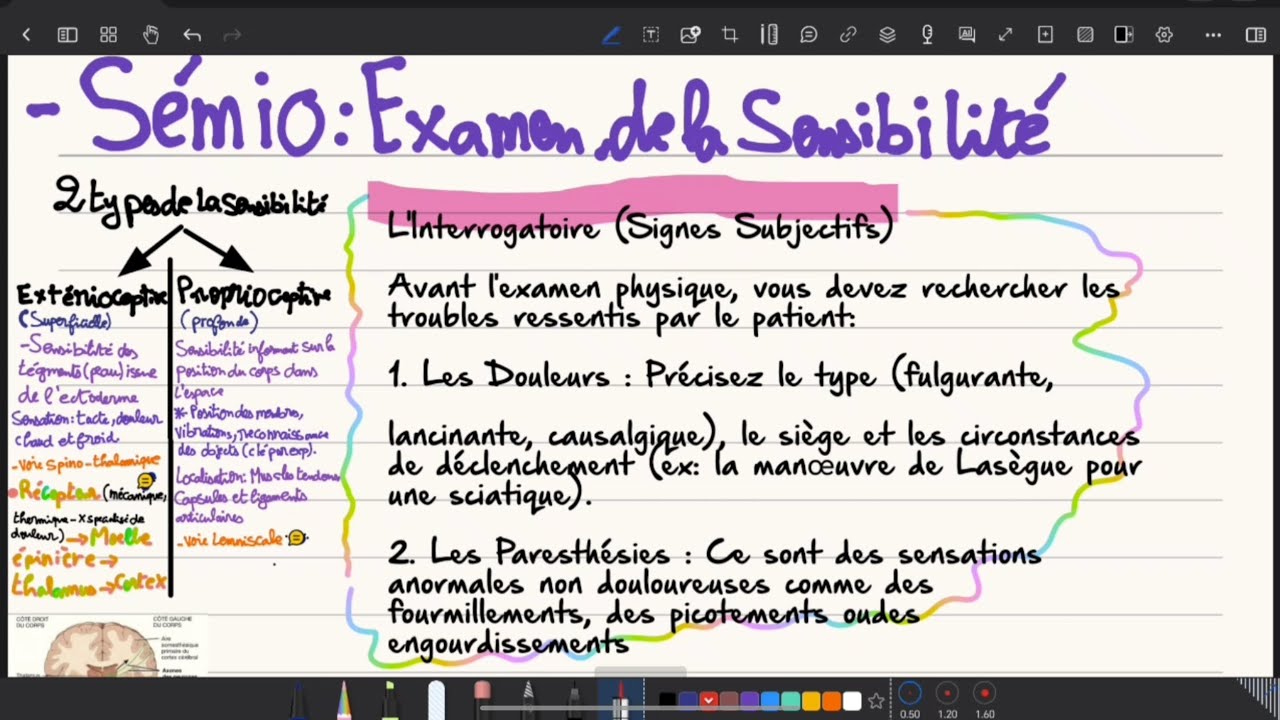Select the crop tool
This screenshot has height=720, width=1280.
tap(730, 35)
